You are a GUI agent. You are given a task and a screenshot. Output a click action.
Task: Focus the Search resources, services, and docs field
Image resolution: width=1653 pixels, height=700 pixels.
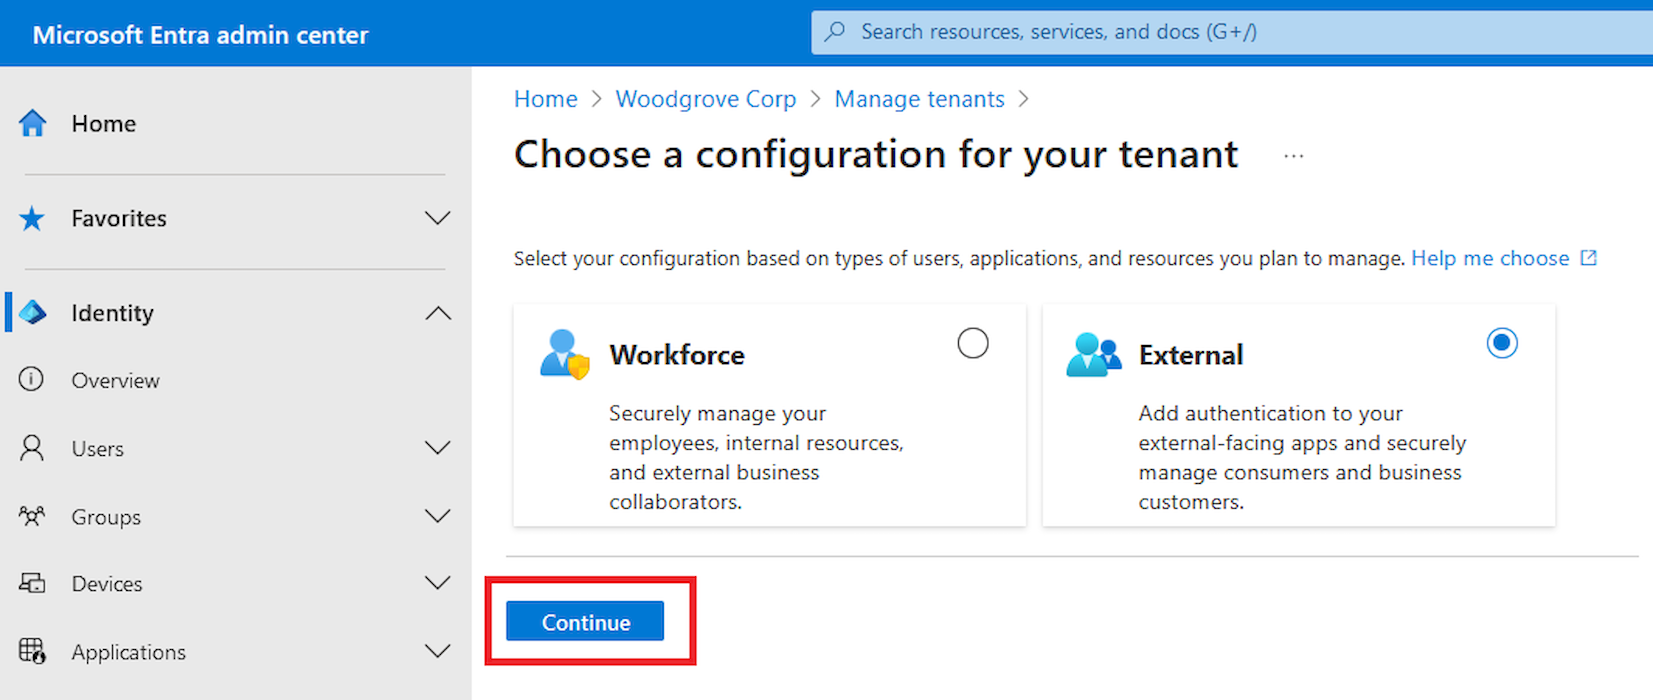(x=1232, y=32)
